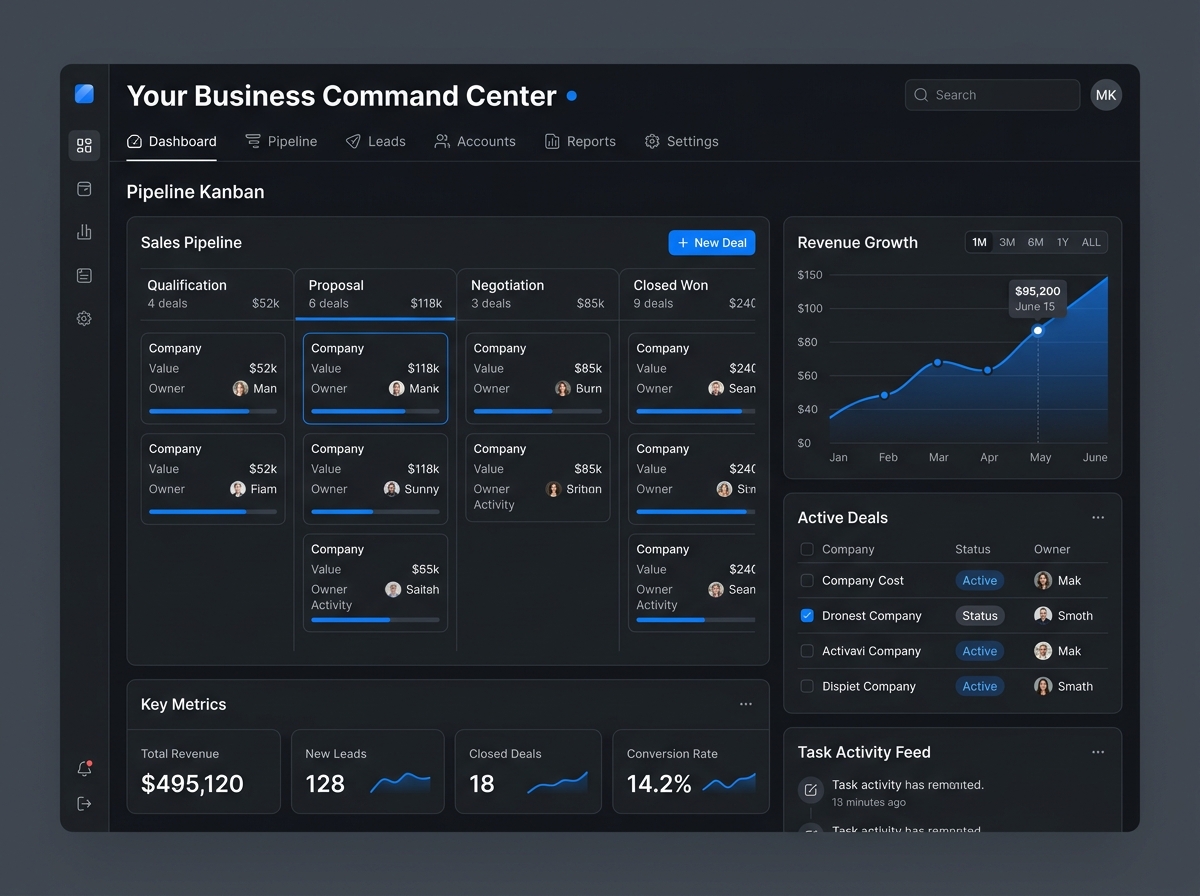Check the Company Cost row checkbox

pos(807,580)
